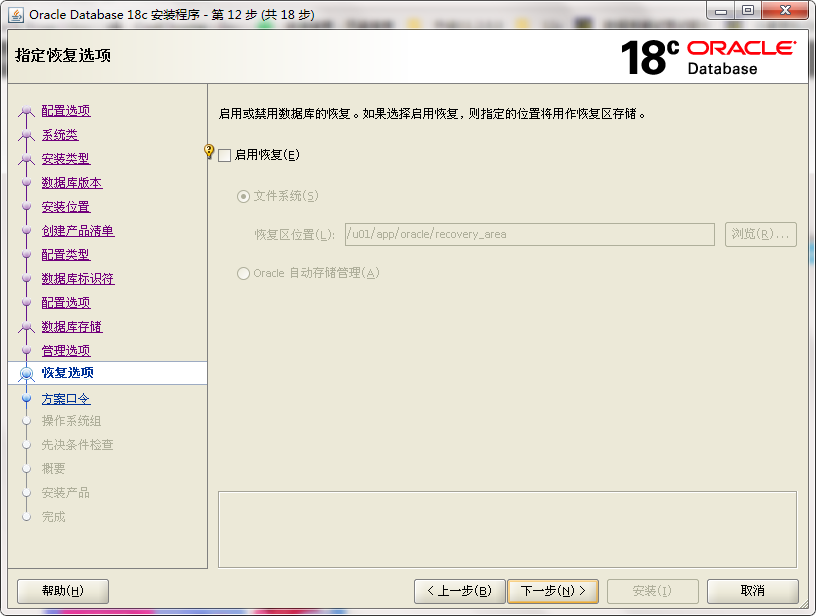Close the Oracle installer window
The width and height of the screenshot is (816, 616).
tap(786, 10)
